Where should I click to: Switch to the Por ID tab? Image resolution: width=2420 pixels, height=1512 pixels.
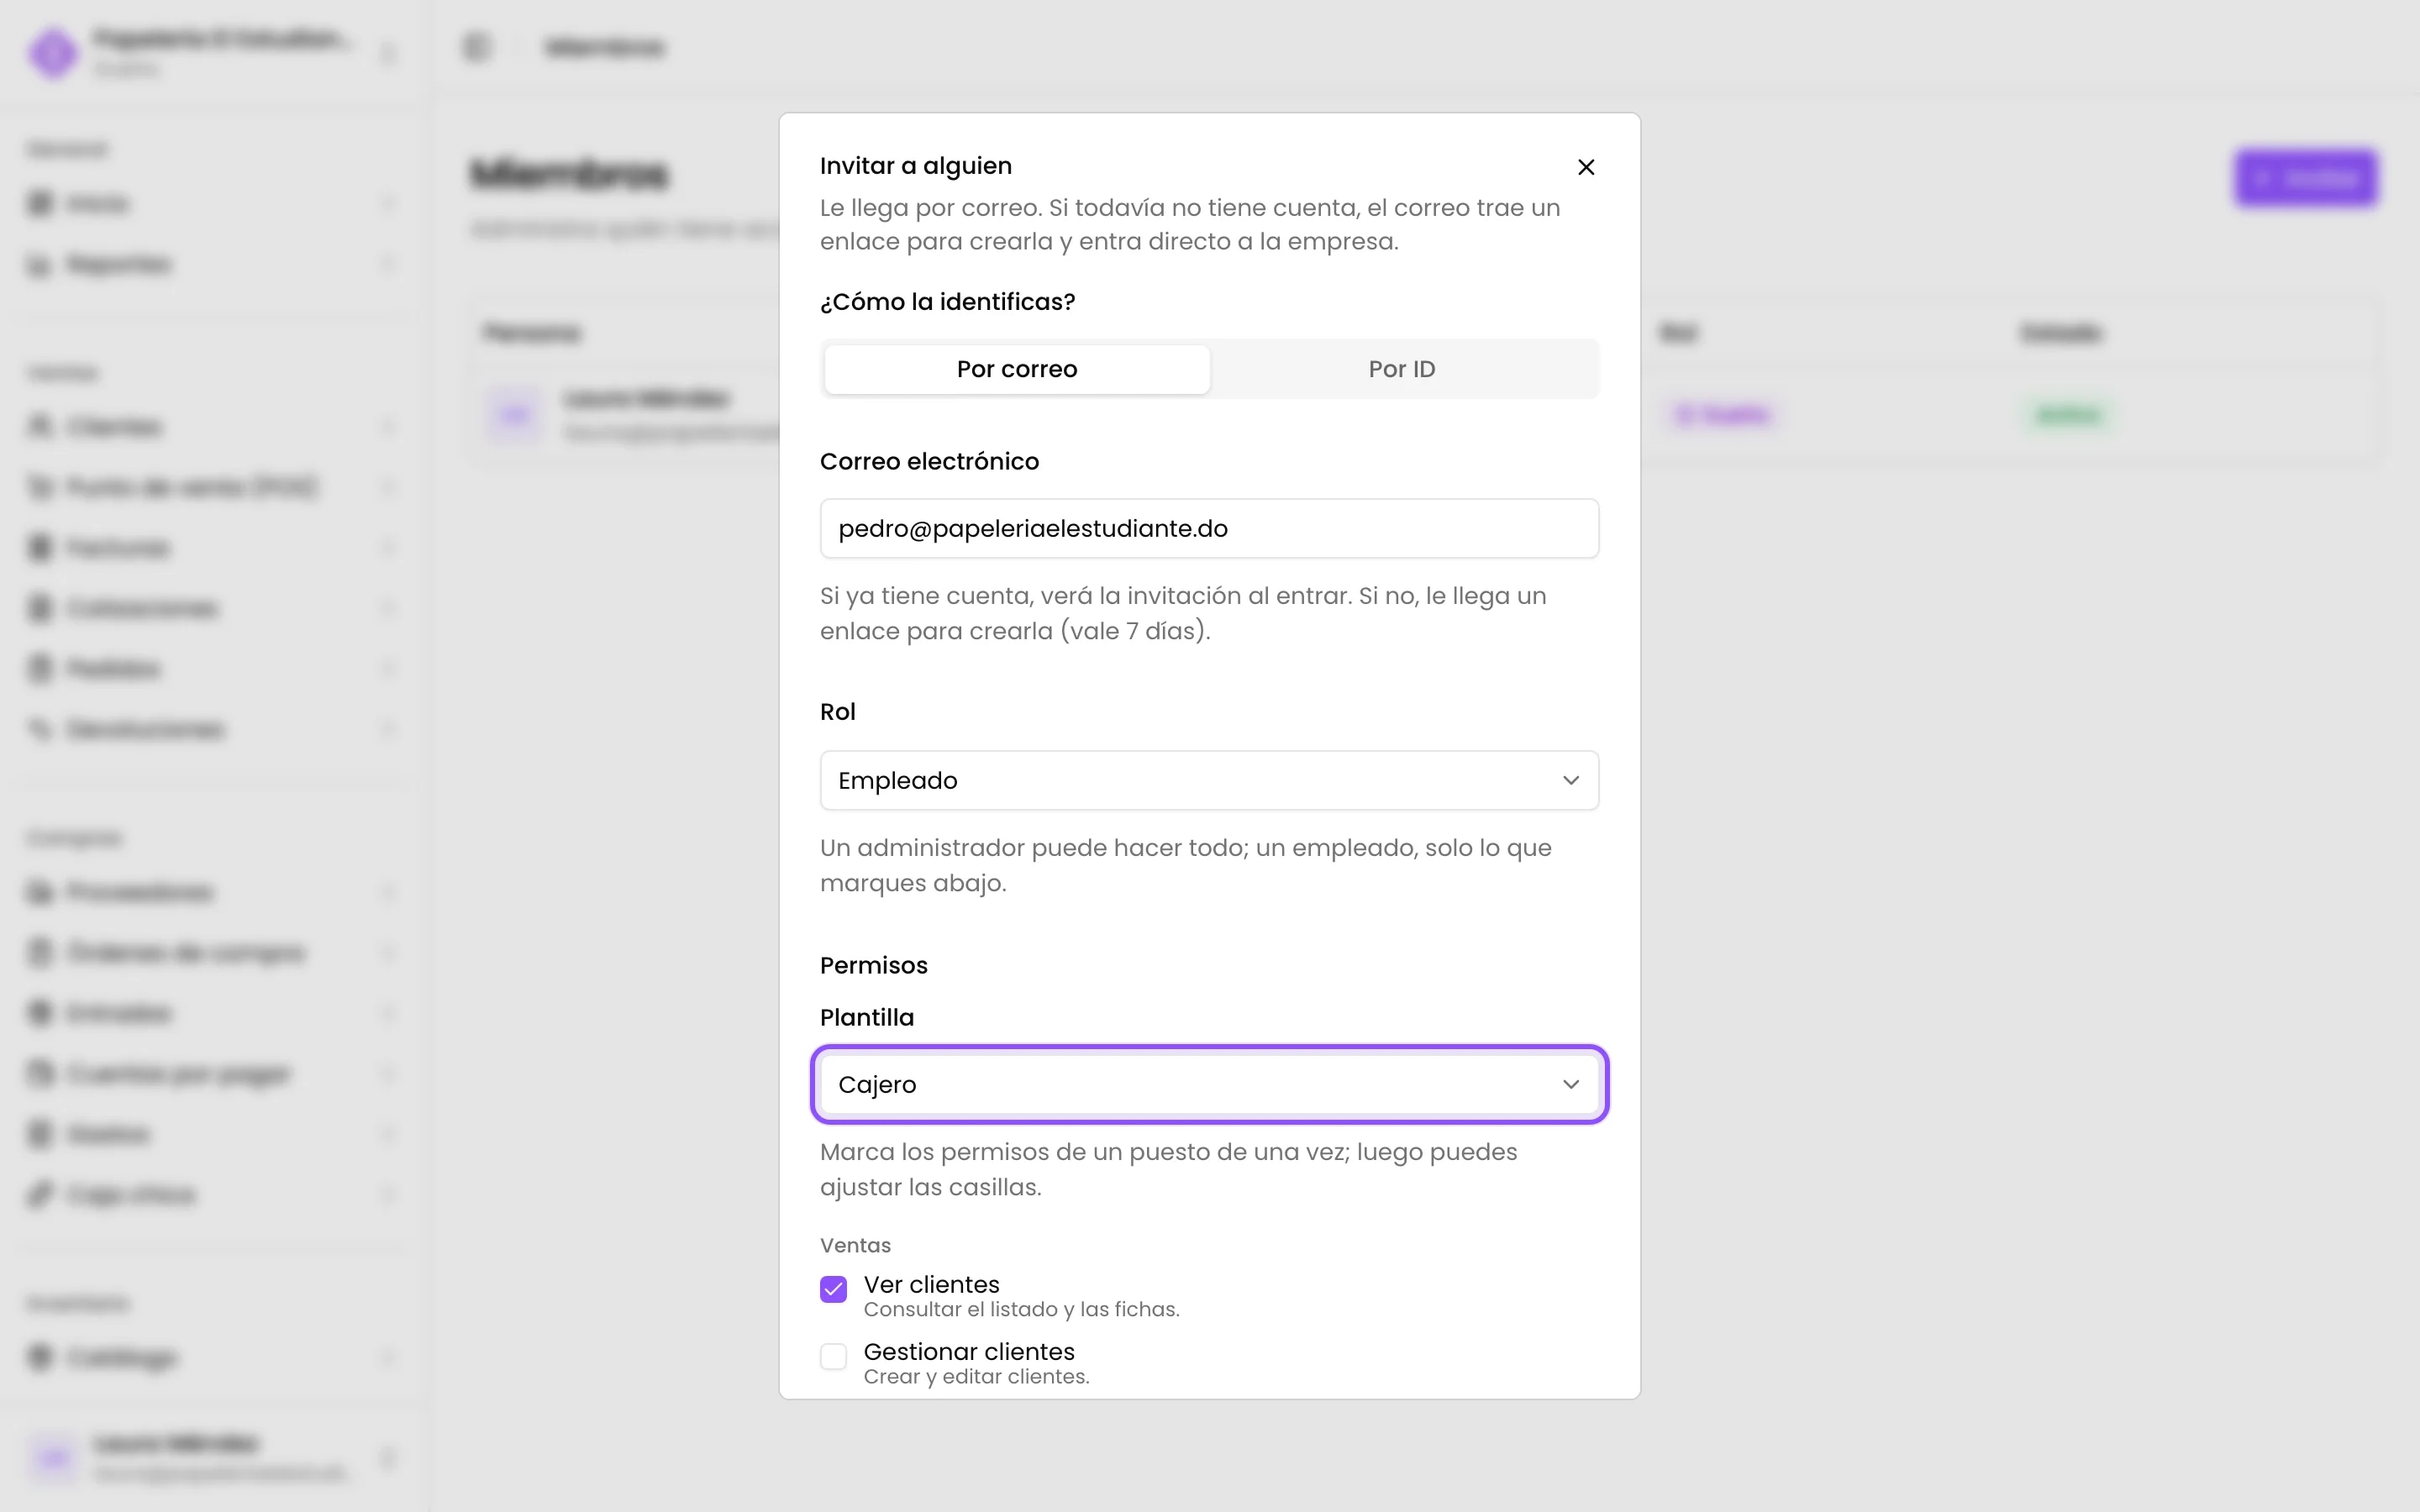coord(1401,369)
